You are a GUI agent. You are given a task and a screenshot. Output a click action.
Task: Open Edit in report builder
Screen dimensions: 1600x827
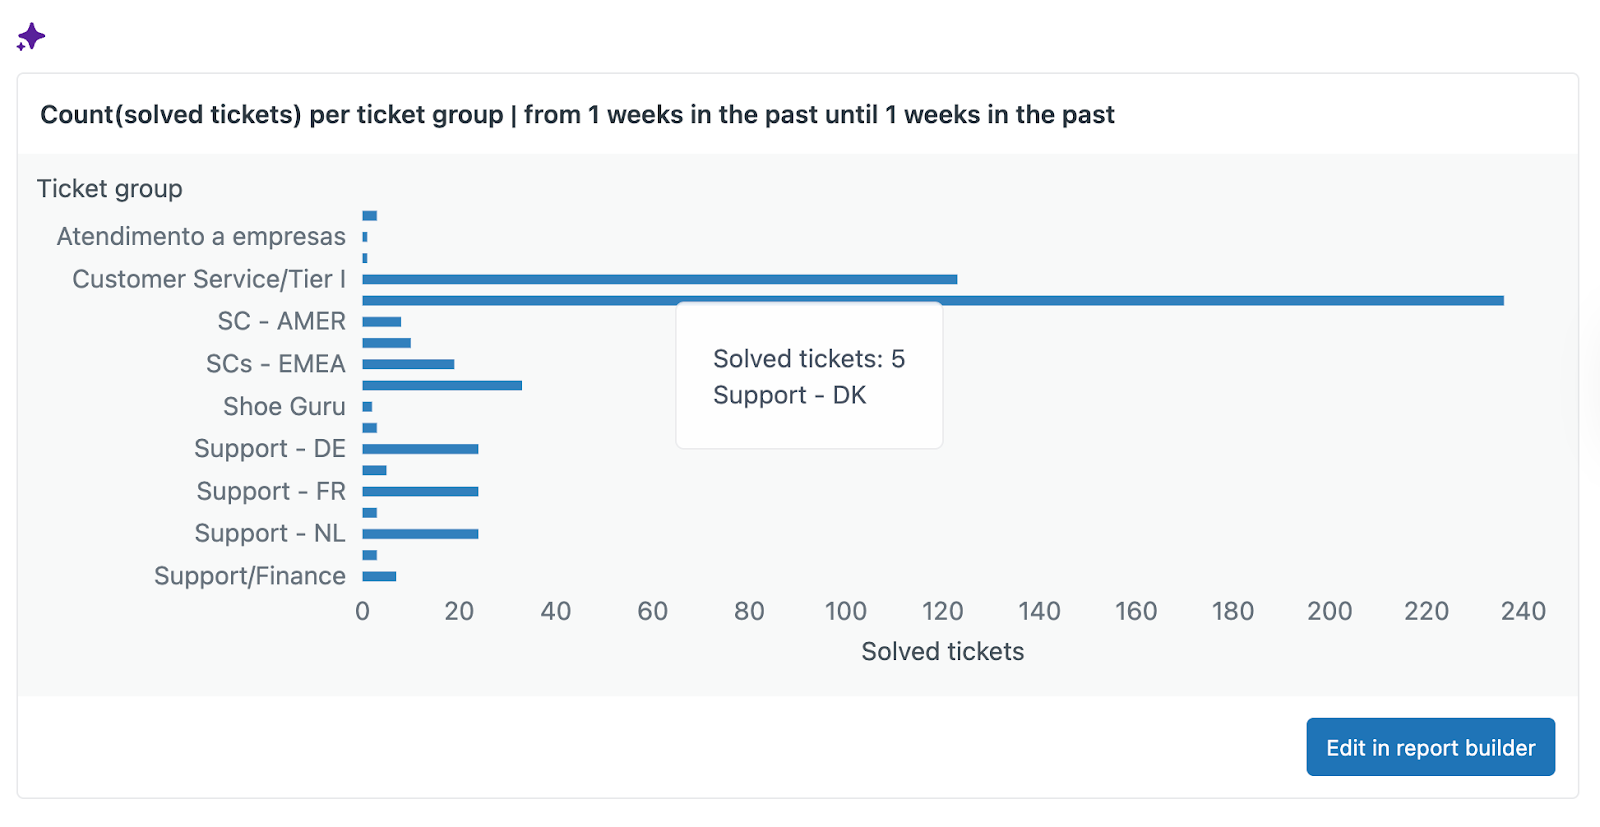tap(1430, 747)
